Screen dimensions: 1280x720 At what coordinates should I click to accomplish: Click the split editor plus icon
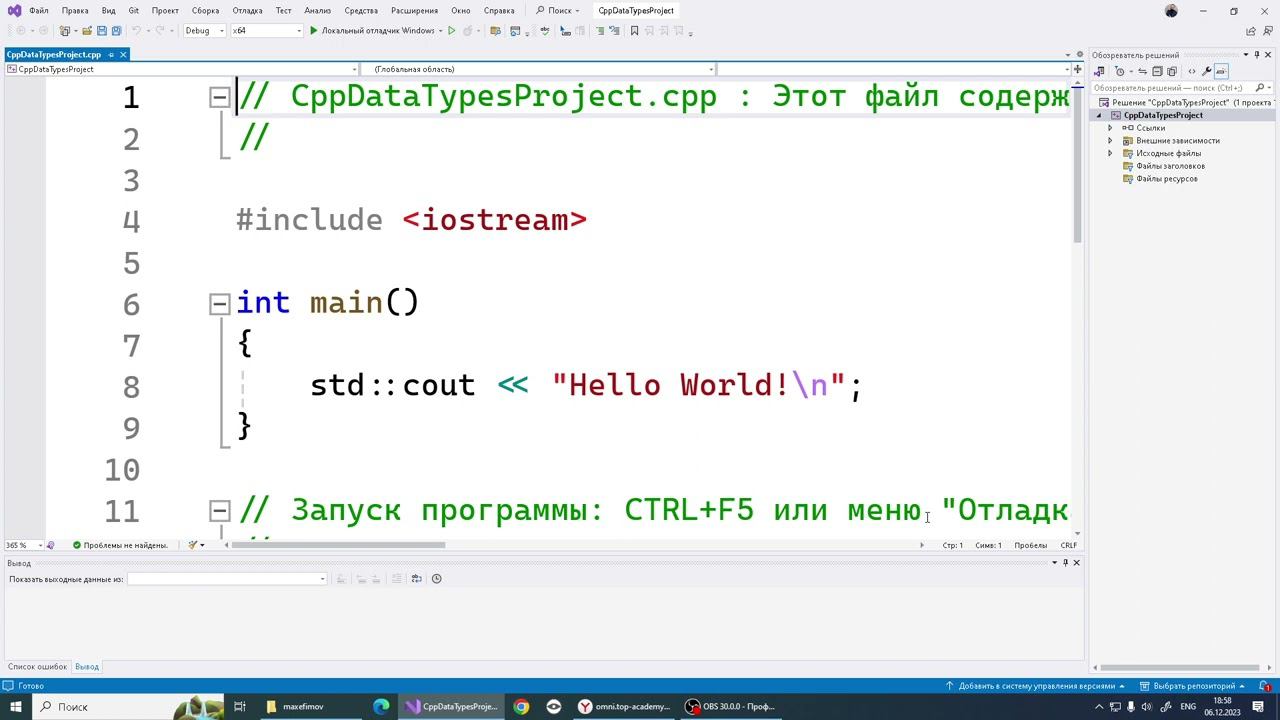click(1077, 69)
